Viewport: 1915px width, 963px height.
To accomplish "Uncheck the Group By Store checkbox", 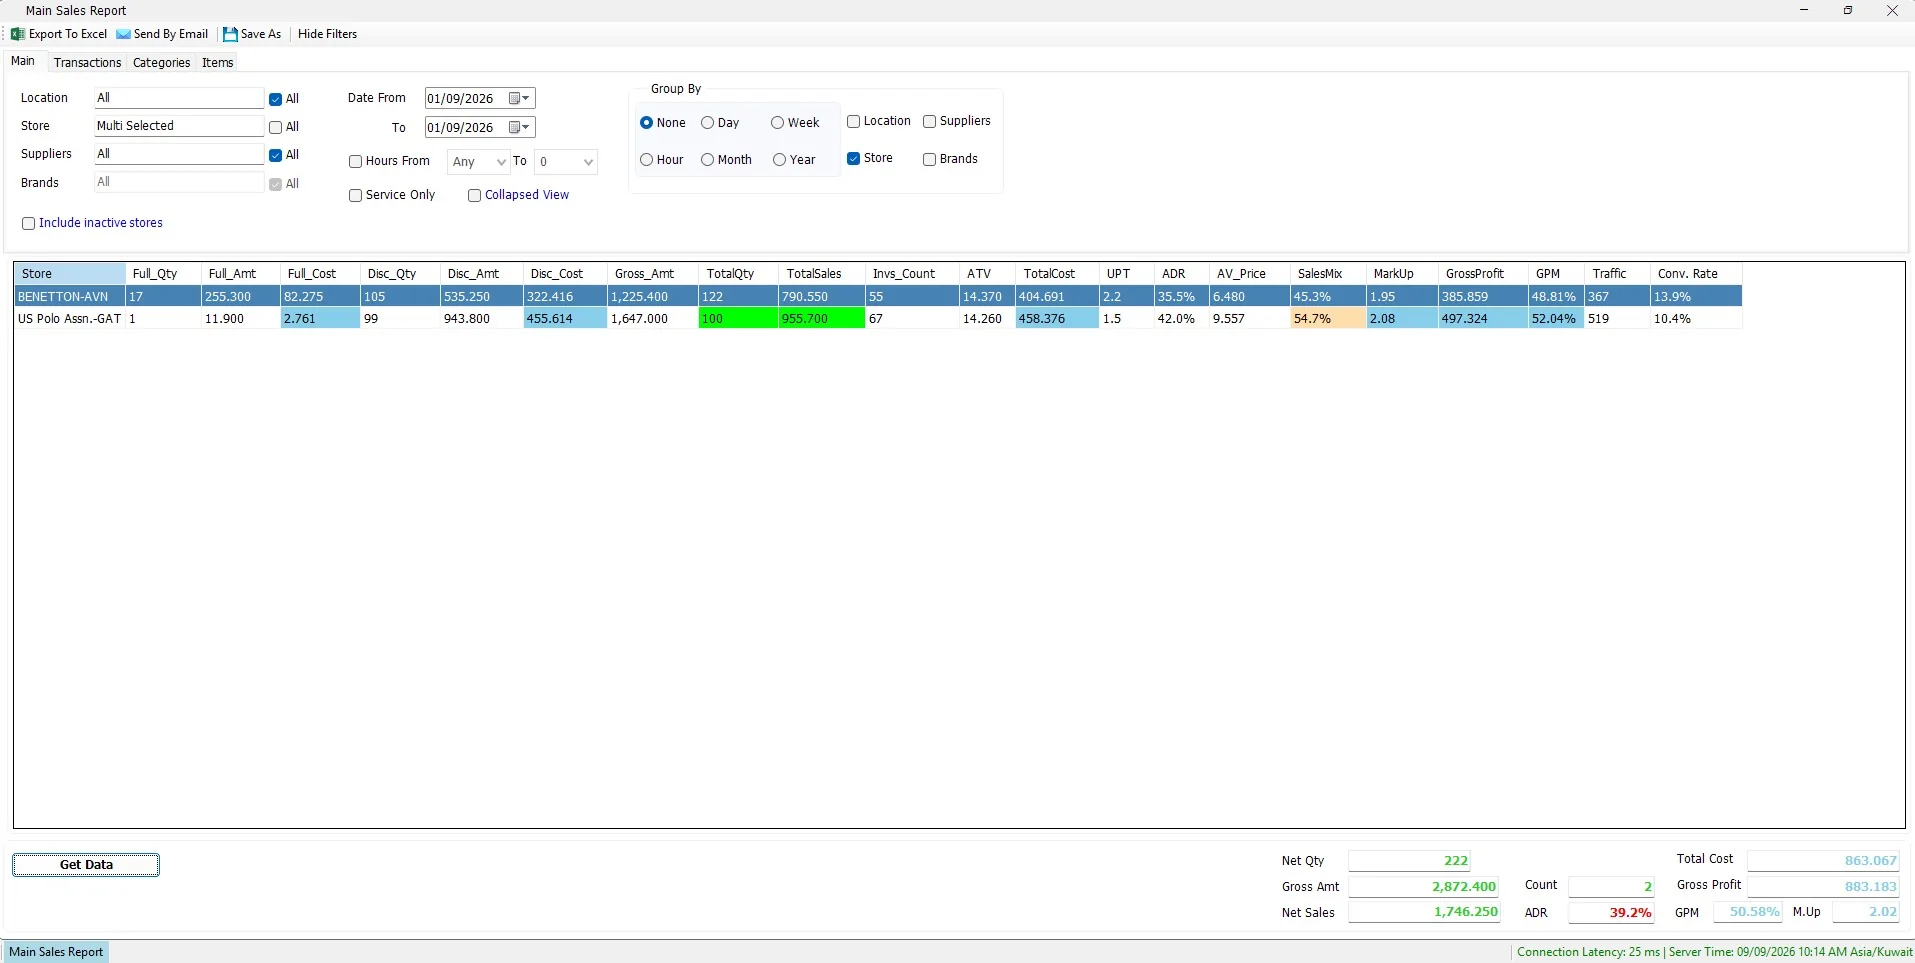I will click(853, 158).
